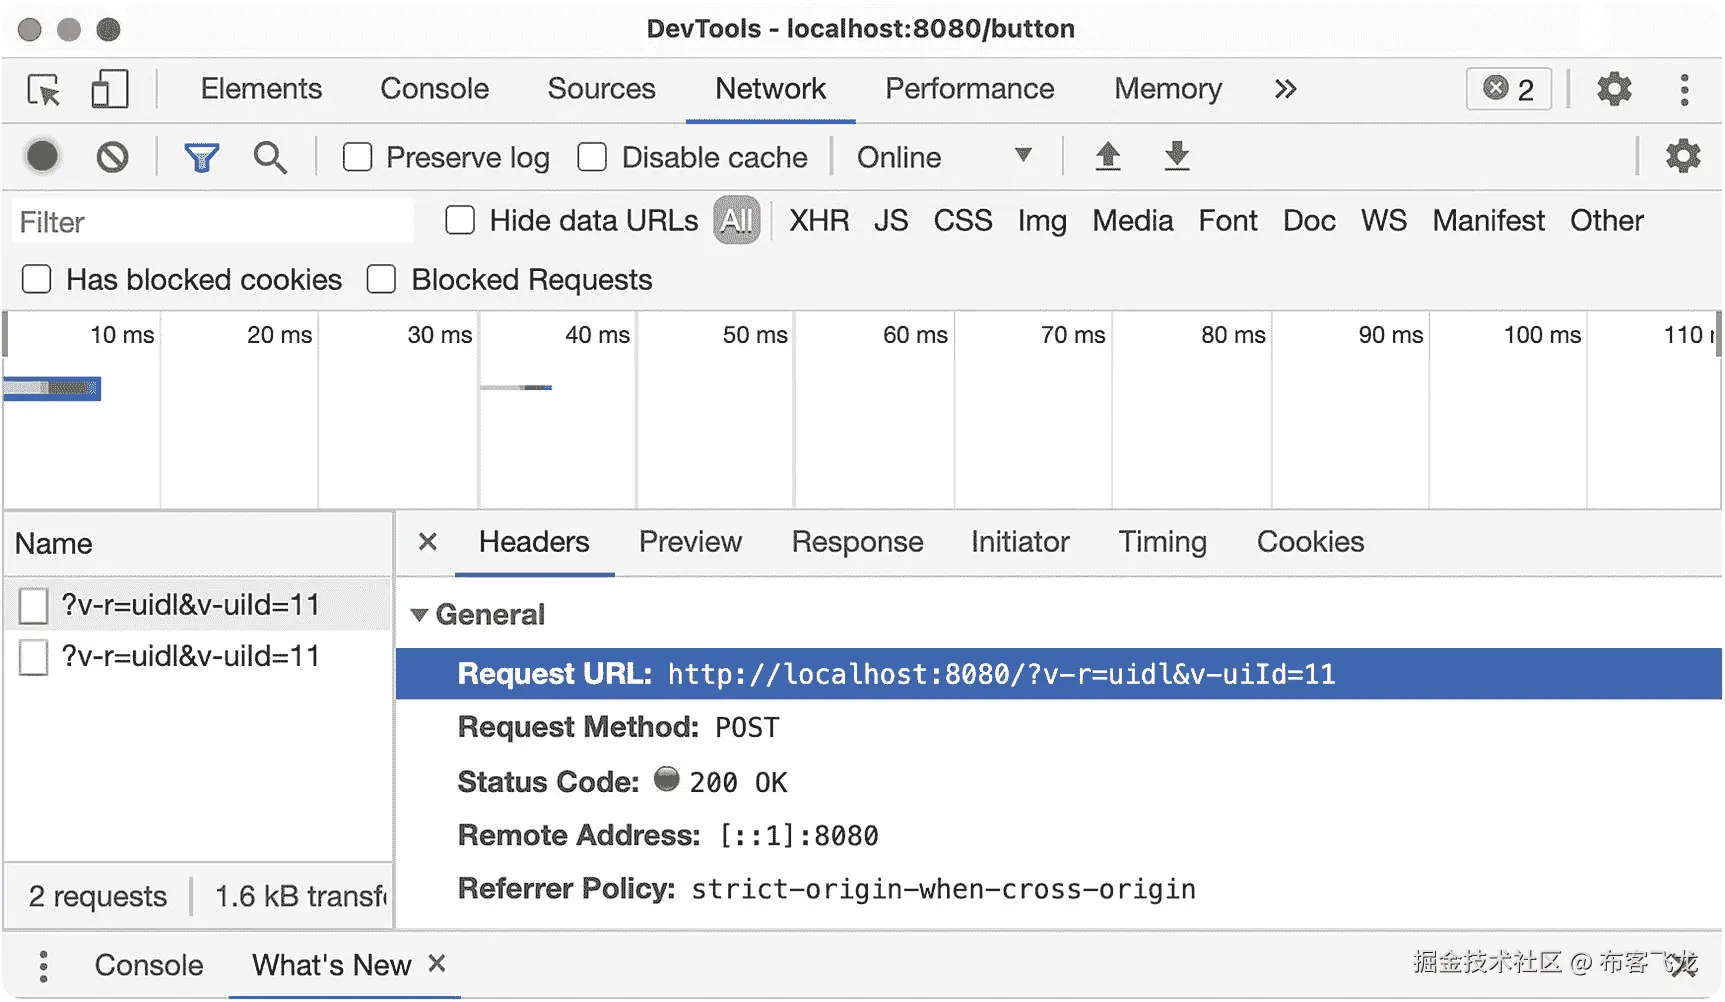
Task: Show more DevTools tabs via chevron
Action: [x=1285, y=89]
